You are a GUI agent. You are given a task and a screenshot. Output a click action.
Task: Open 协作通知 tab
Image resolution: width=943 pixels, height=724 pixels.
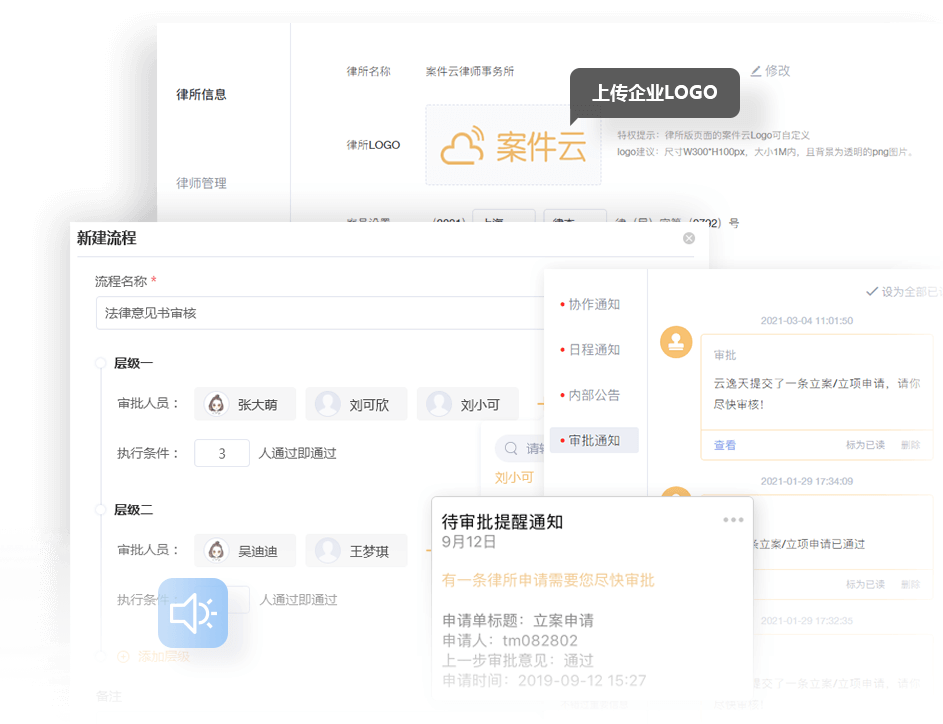pos(594,304)
